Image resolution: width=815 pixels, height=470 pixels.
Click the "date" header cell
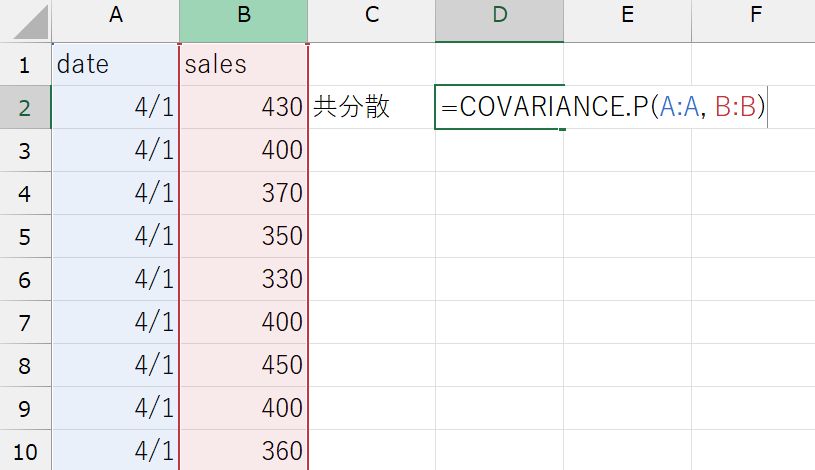115,65
